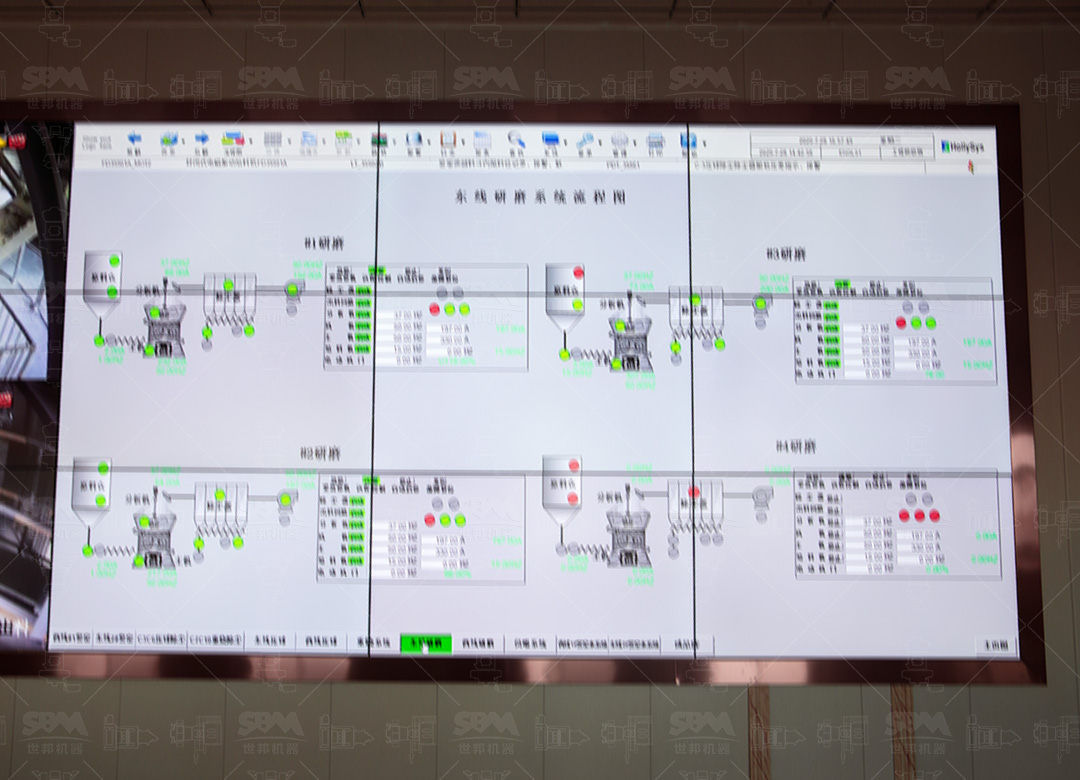1080x780 pixels.
Task: Toggle the red stop indicator in #1 panel
Action: click(435, 310)
